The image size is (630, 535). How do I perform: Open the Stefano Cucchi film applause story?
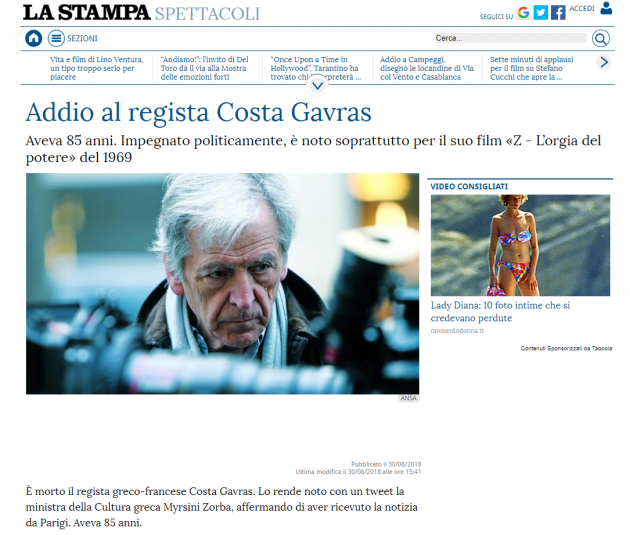coord(536,68)
